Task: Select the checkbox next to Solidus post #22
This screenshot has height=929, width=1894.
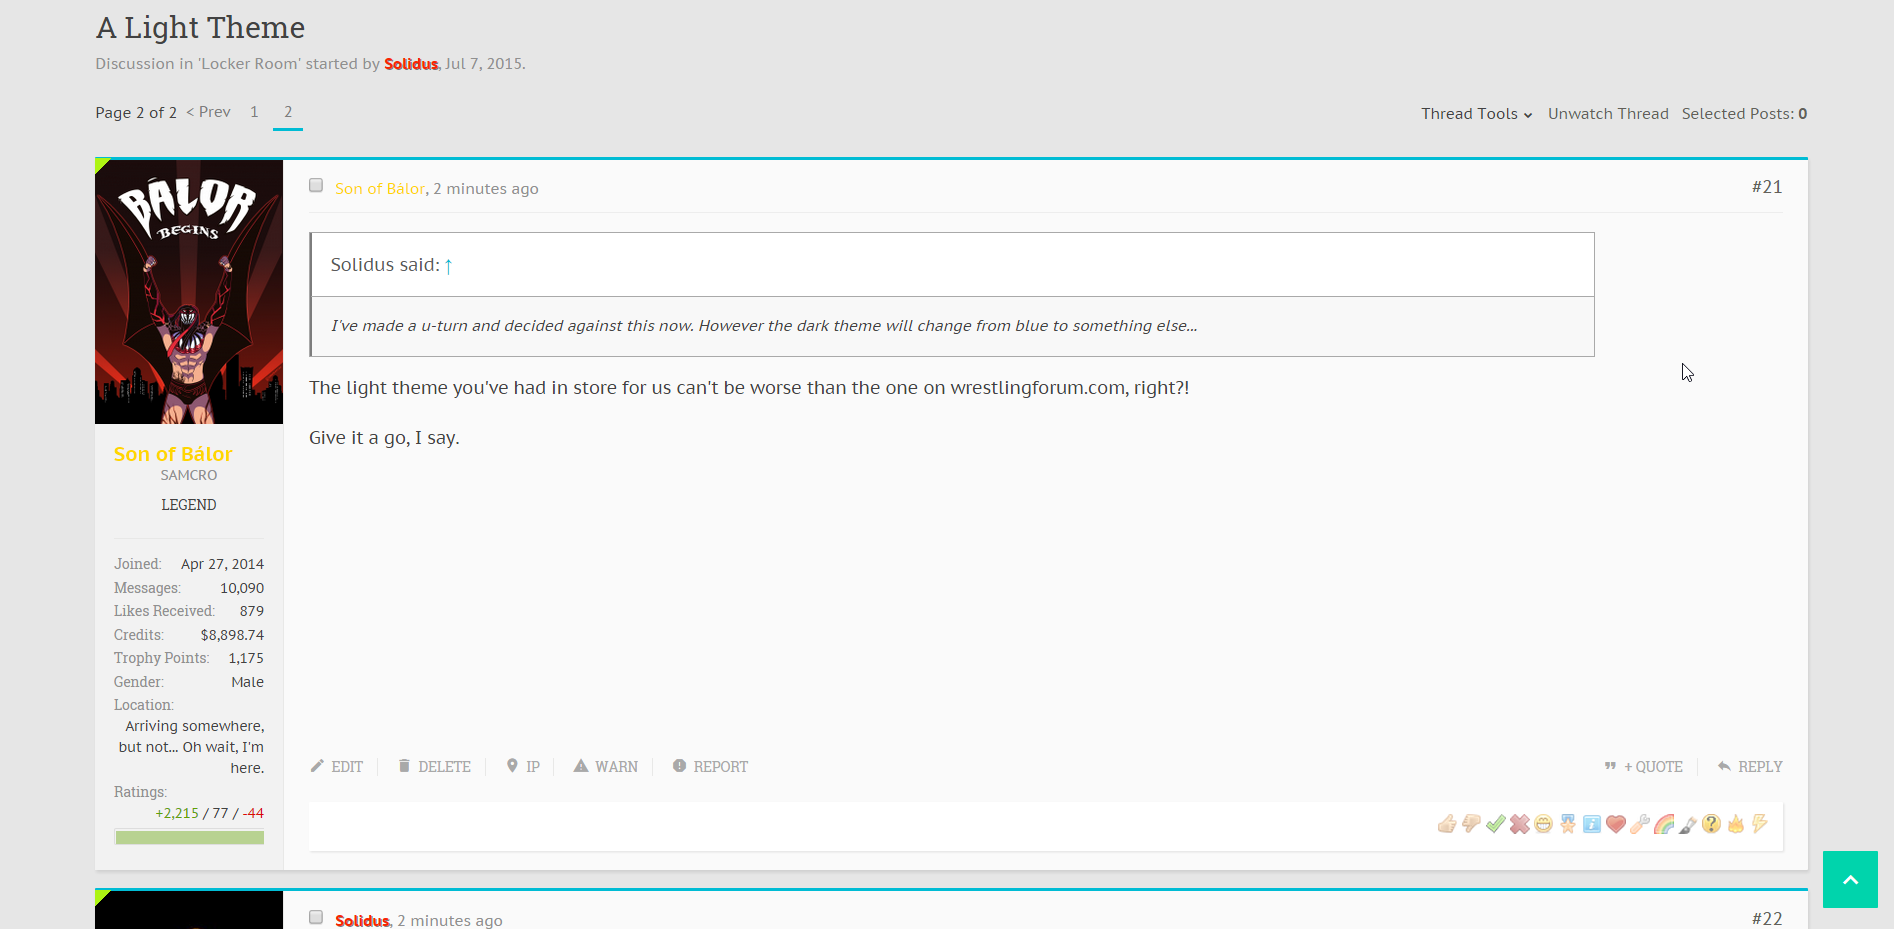Action: coord(316,918)
